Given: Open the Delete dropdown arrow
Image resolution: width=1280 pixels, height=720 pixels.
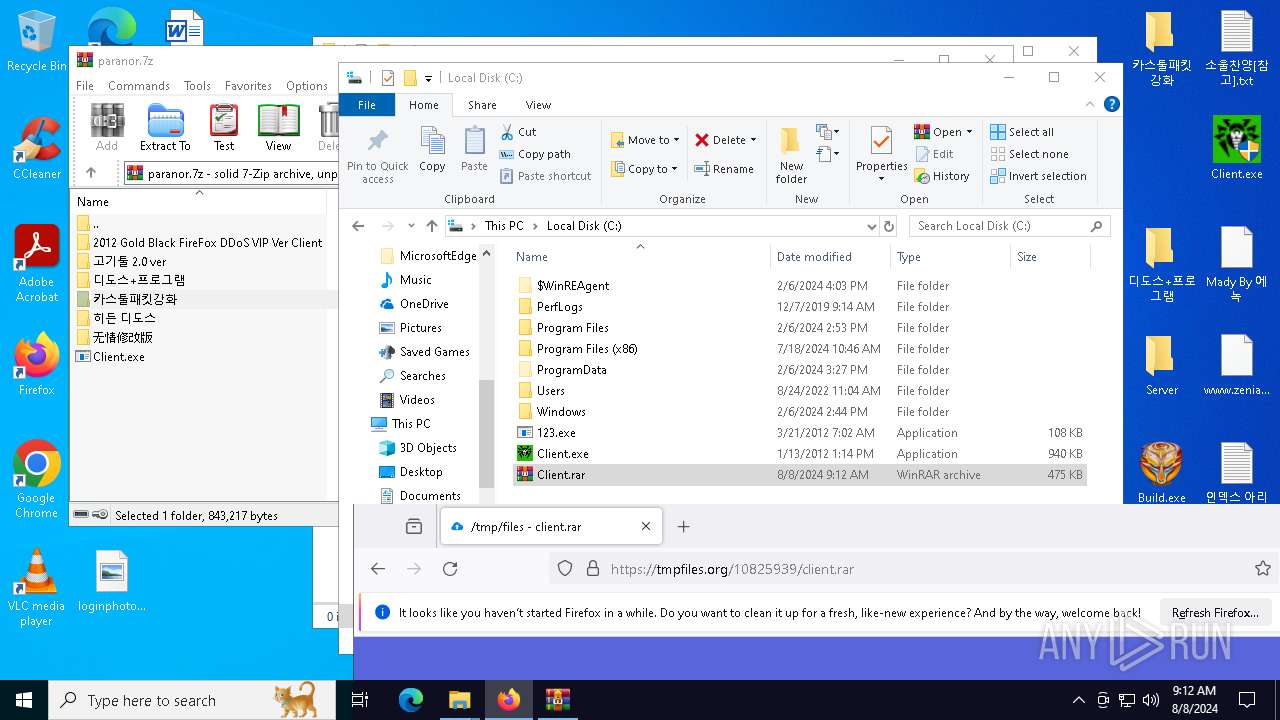Looking at the screenshot, I should pos(753,140).
